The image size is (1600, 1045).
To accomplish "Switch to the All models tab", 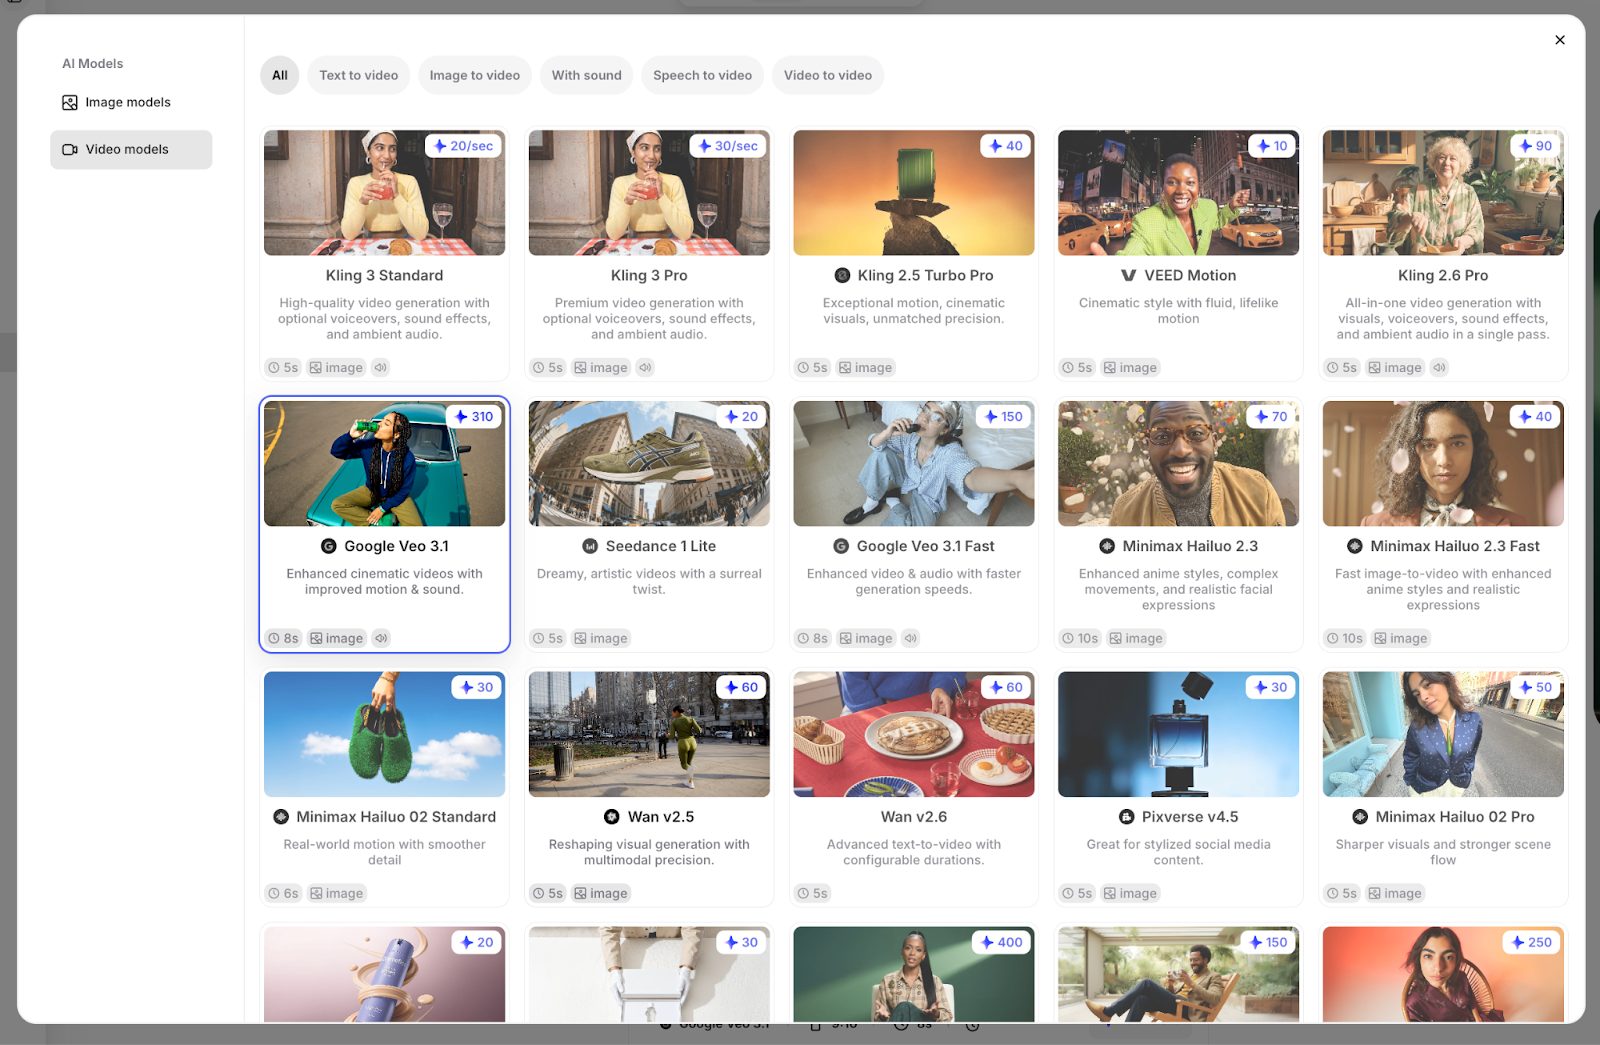I will pos(279,75).
